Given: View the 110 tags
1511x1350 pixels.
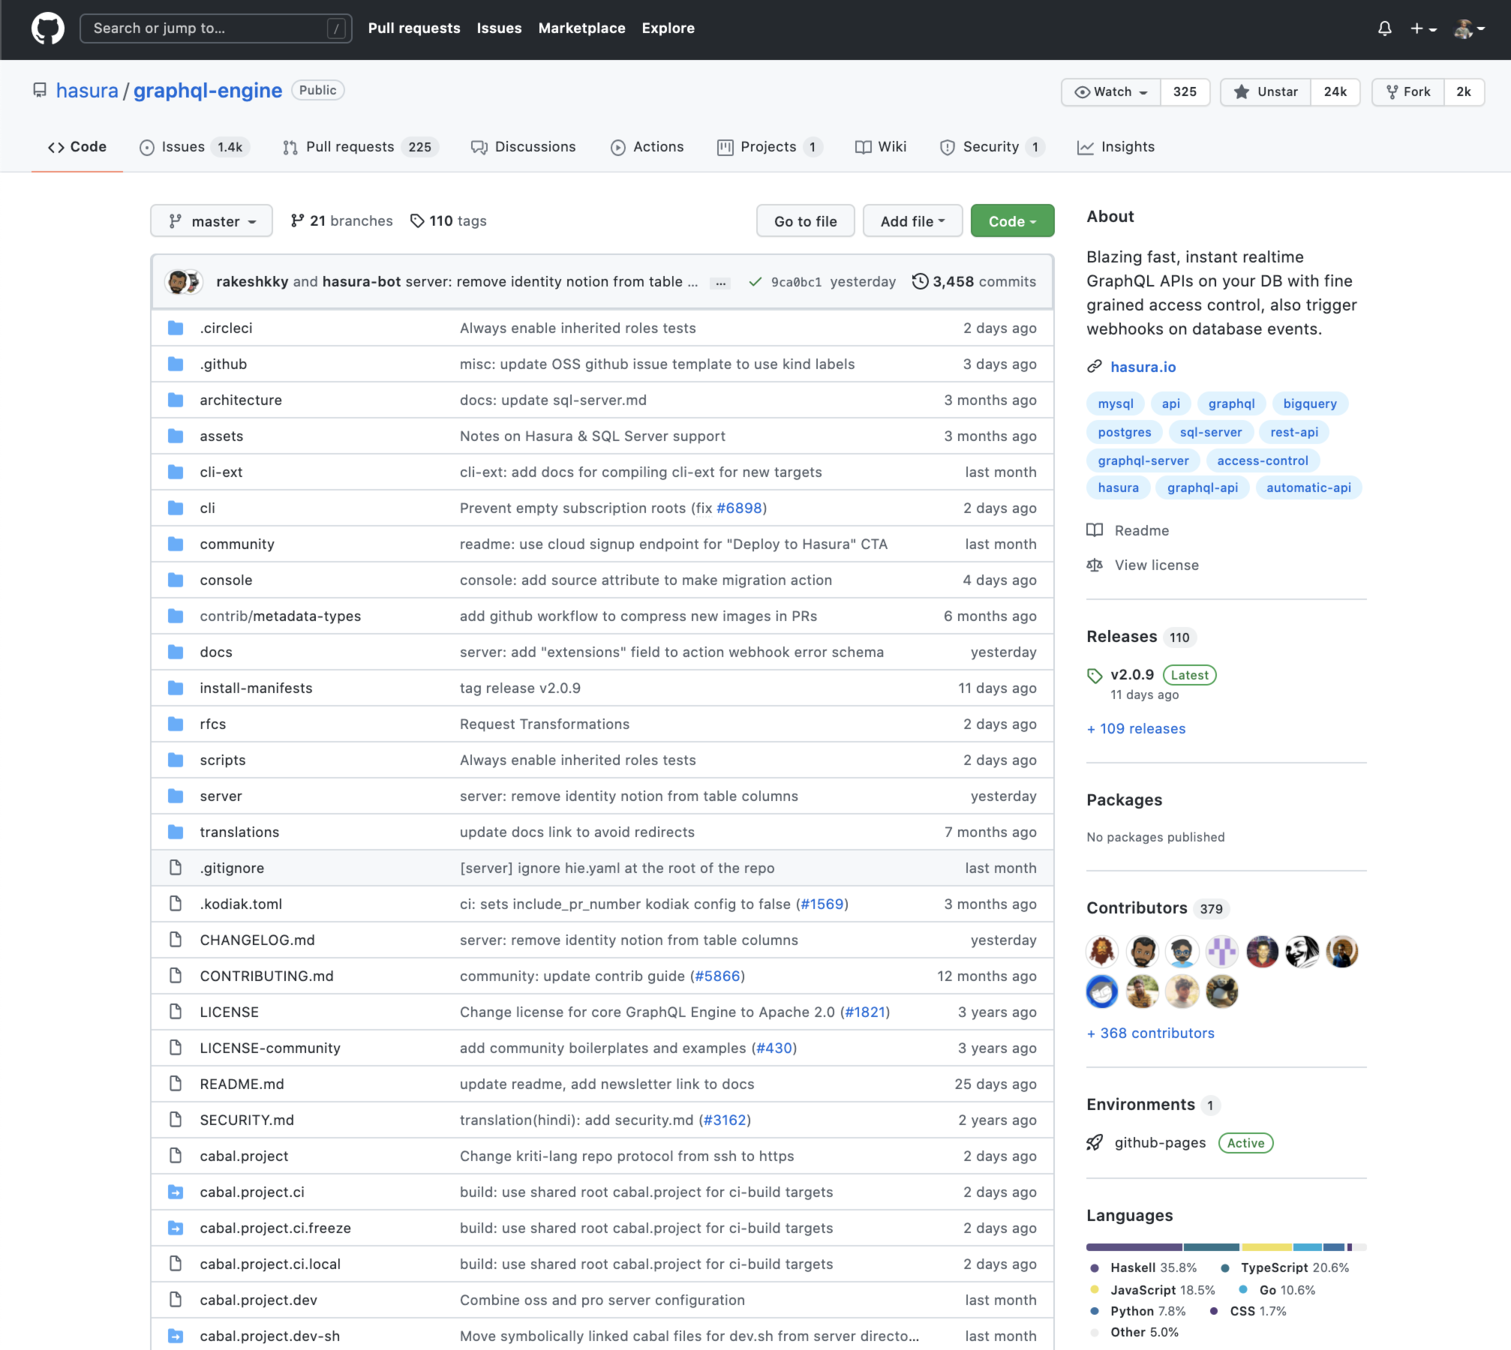Looking at the screenshot, I should tap(448, 221).
